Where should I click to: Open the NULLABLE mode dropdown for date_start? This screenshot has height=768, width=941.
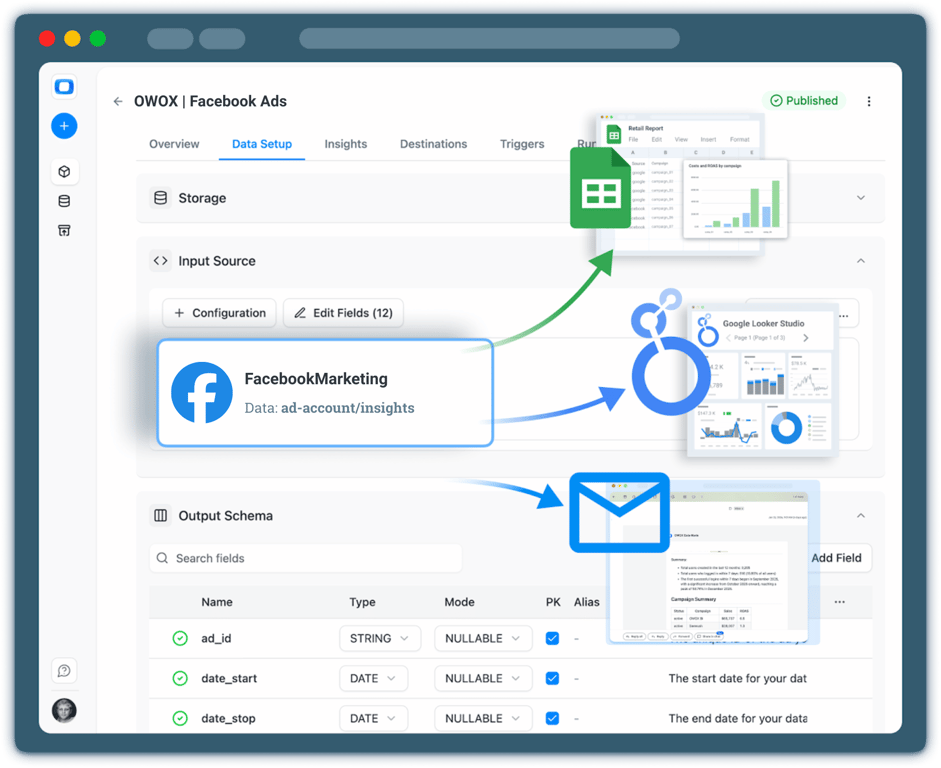[x=483, y=679]
